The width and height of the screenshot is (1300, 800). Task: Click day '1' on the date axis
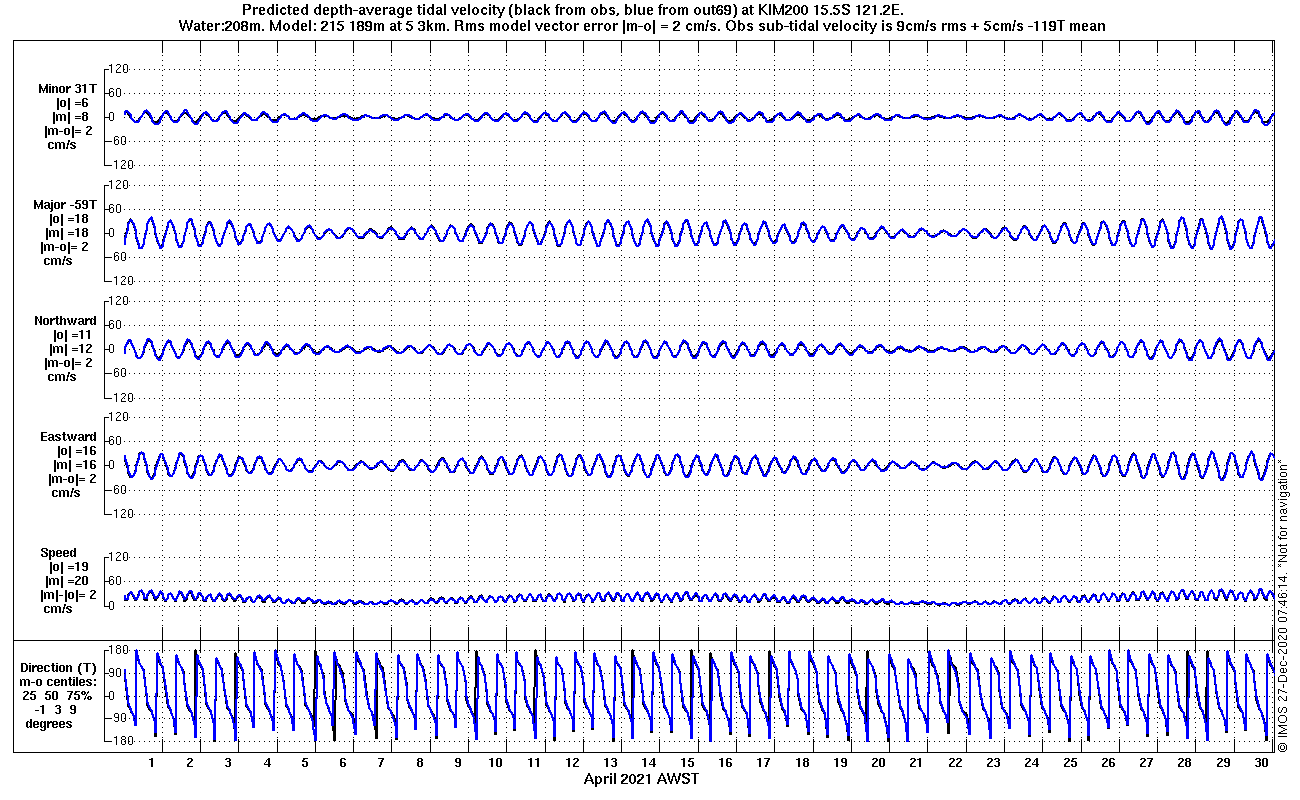coord(152,763)
